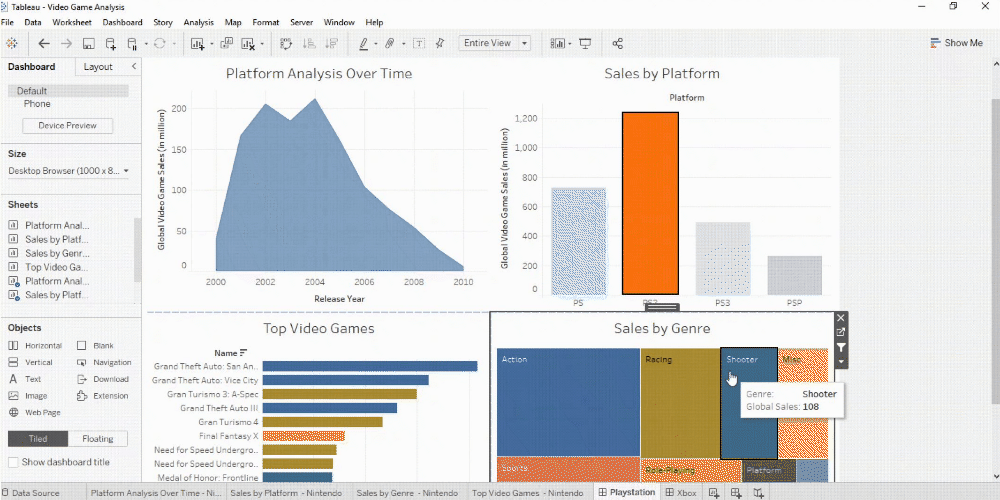
Task: Click the Show/Hide cards toolbar icon
Action: (558, 43)
